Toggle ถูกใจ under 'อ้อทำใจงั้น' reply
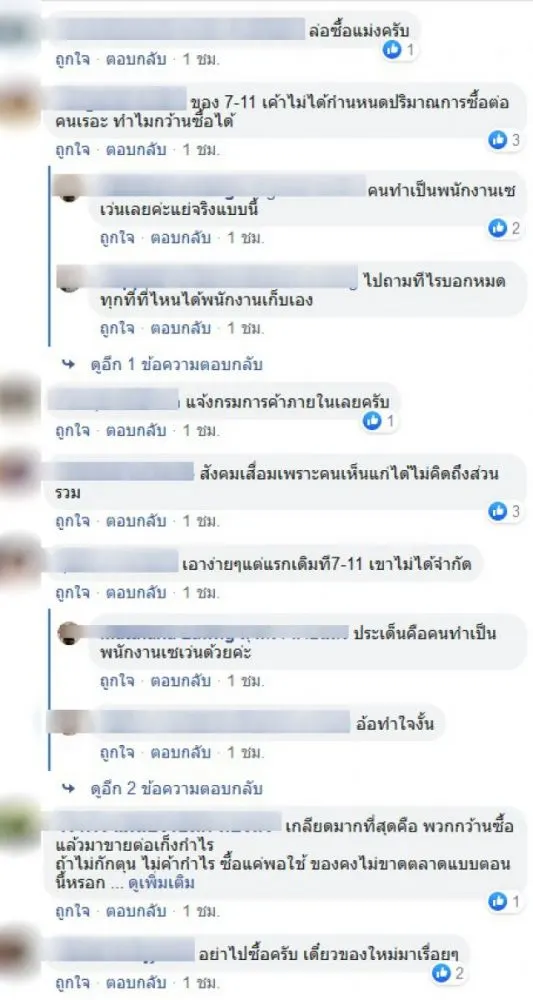533x1000 pixels. pyautogui.click(x=117, y=753)
